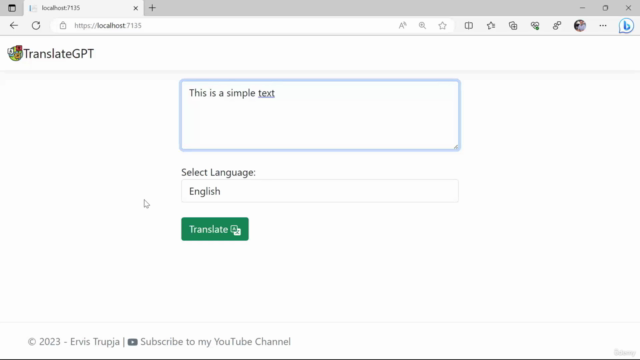This screenshot has width=640, height=360.
Task: Open the Settings and more ellipsis menu
Action: (x=603, y=25)
